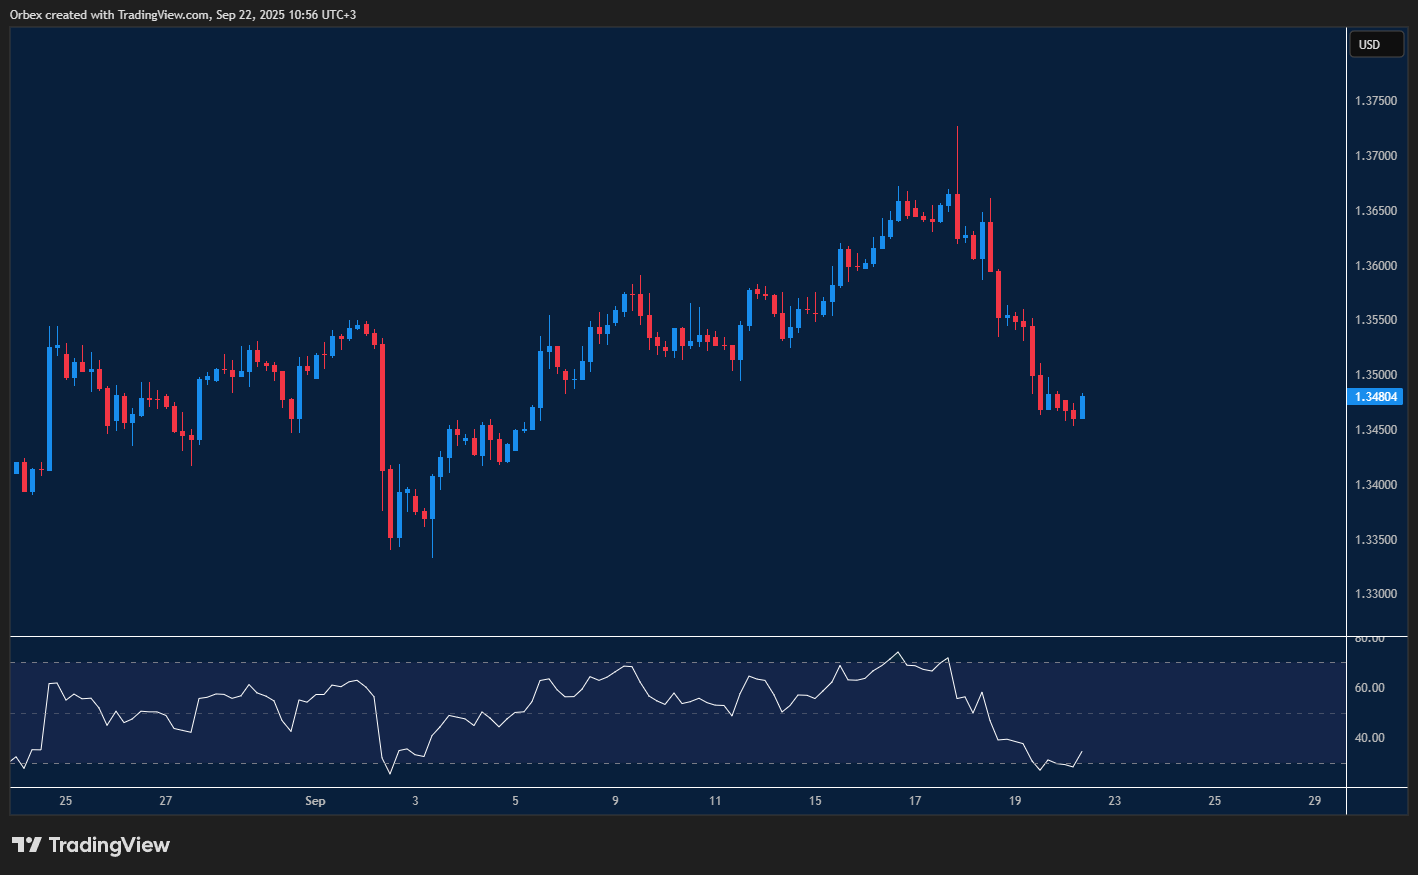Click the 29 date axis marker
Screen dimensions: 1418x875
(1314, 801)
